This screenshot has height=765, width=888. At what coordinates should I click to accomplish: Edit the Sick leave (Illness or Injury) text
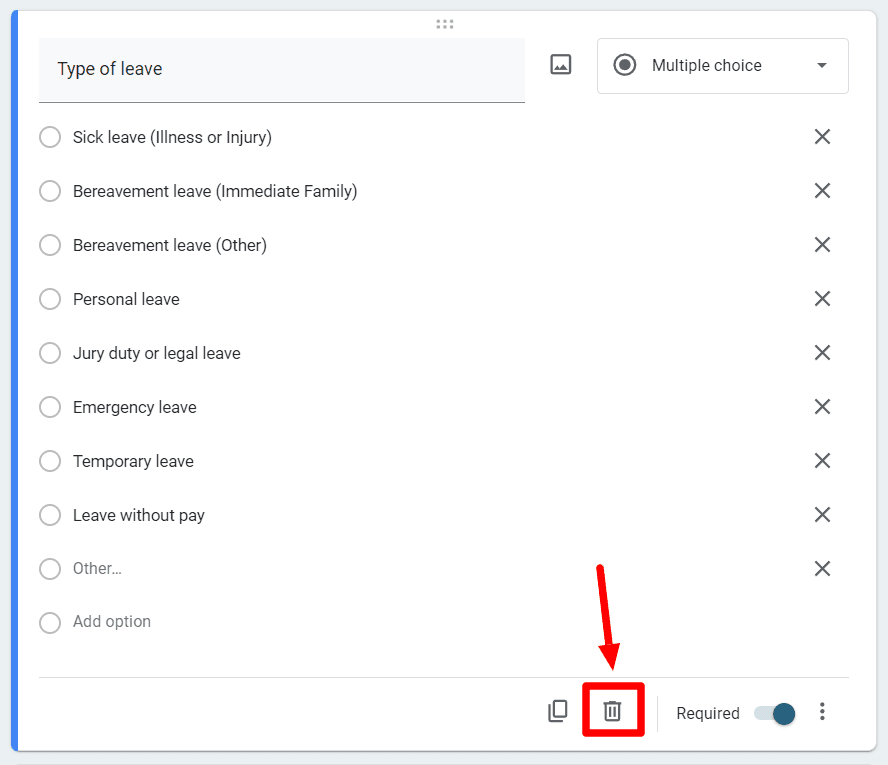point(172,138)
